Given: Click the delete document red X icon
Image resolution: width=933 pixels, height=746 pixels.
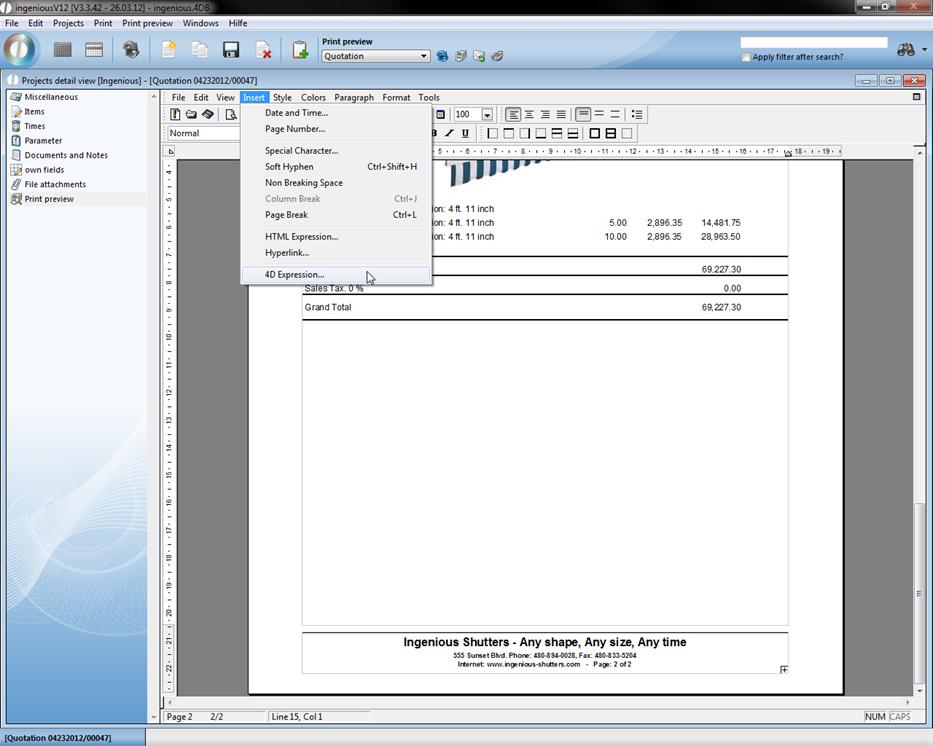Looking at the screenshot, I should pos(263,50).
